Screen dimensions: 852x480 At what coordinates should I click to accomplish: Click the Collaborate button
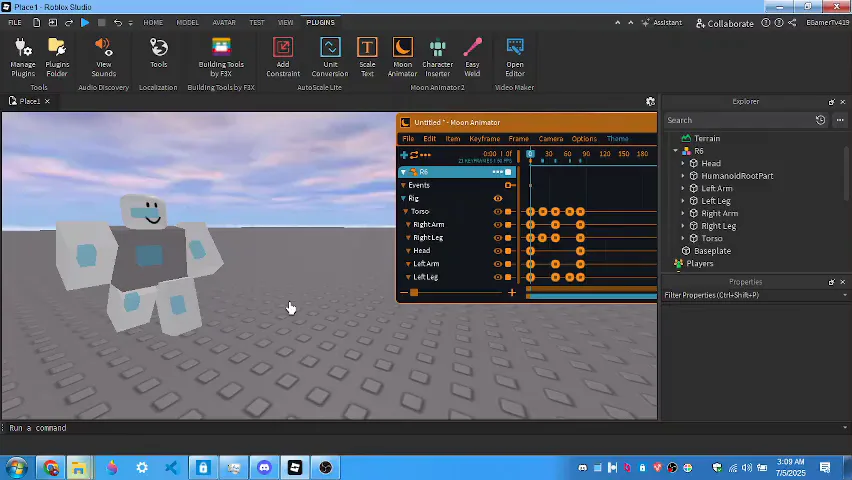pos(725,23)
